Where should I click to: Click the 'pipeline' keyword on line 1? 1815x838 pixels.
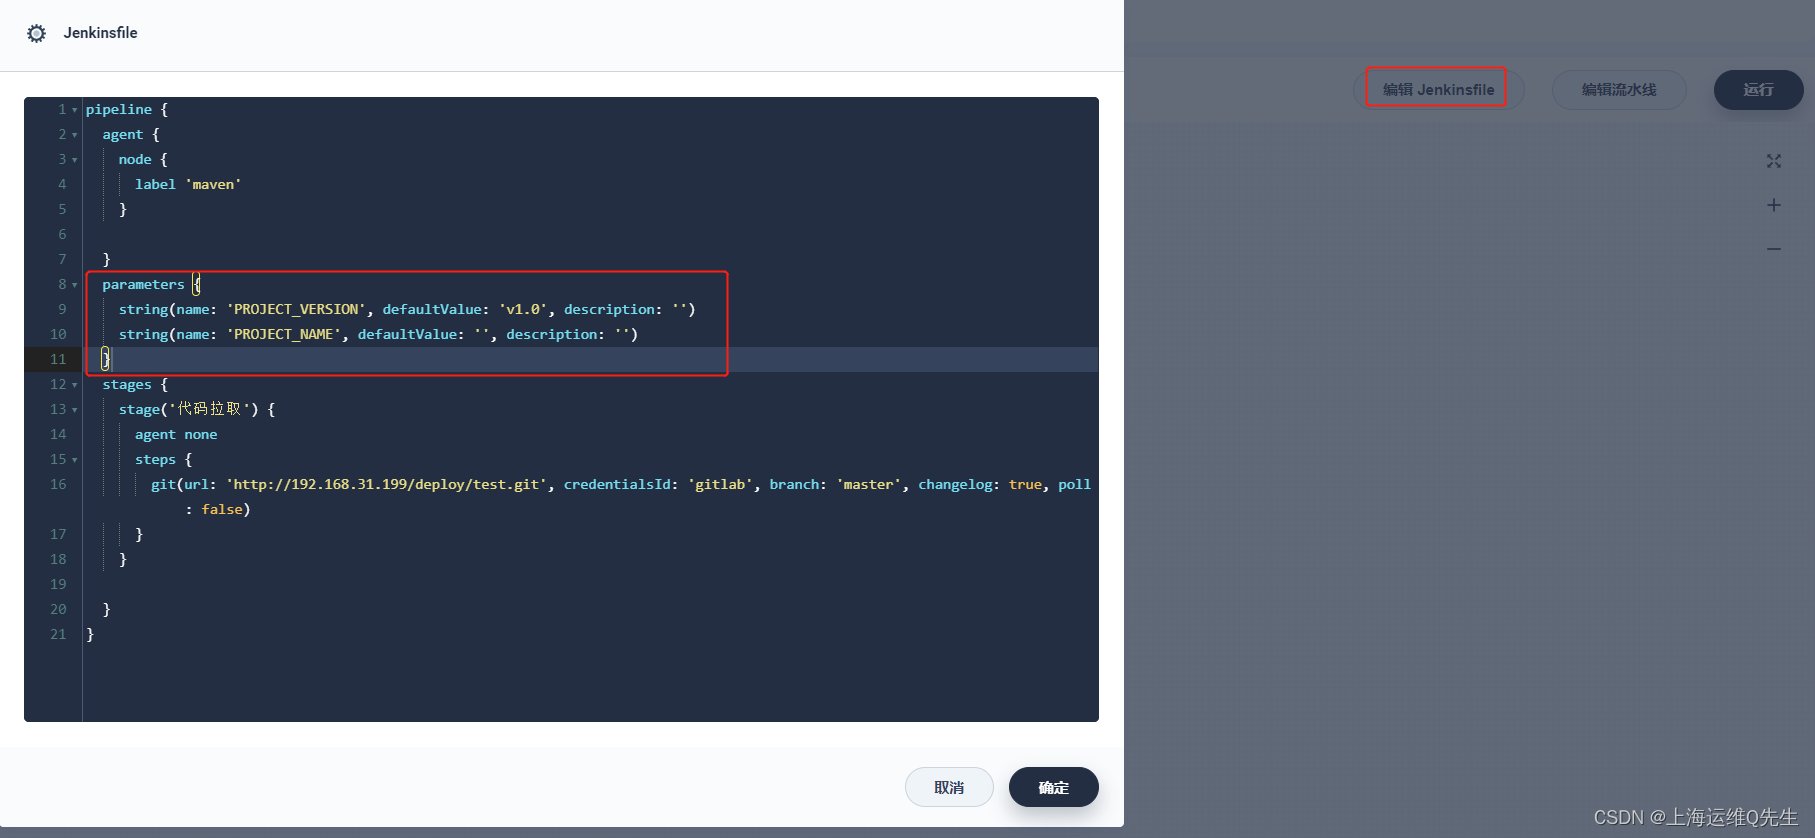pyautogui.click(x=119, y=109)
